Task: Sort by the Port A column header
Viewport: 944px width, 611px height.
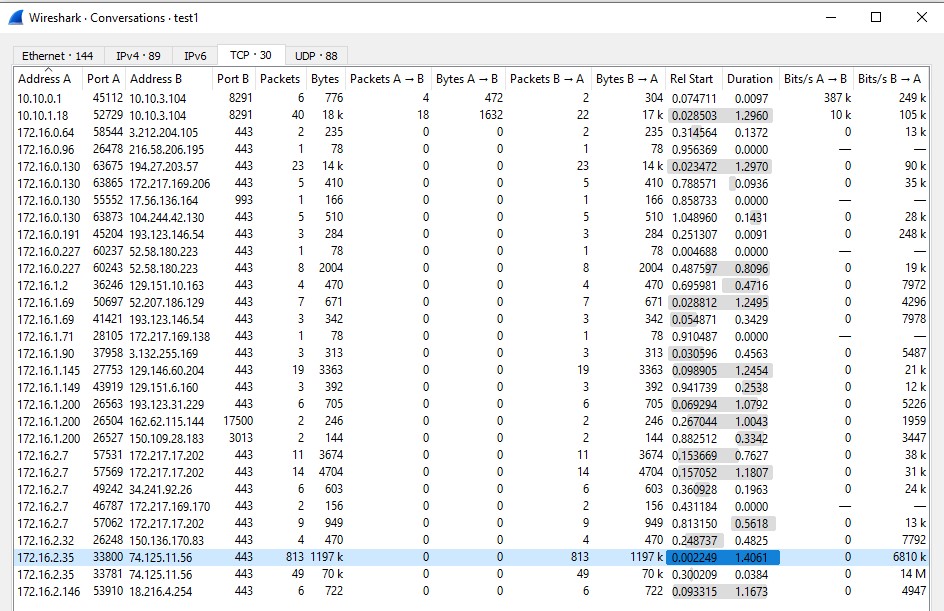Action: [x=104, y=79]
